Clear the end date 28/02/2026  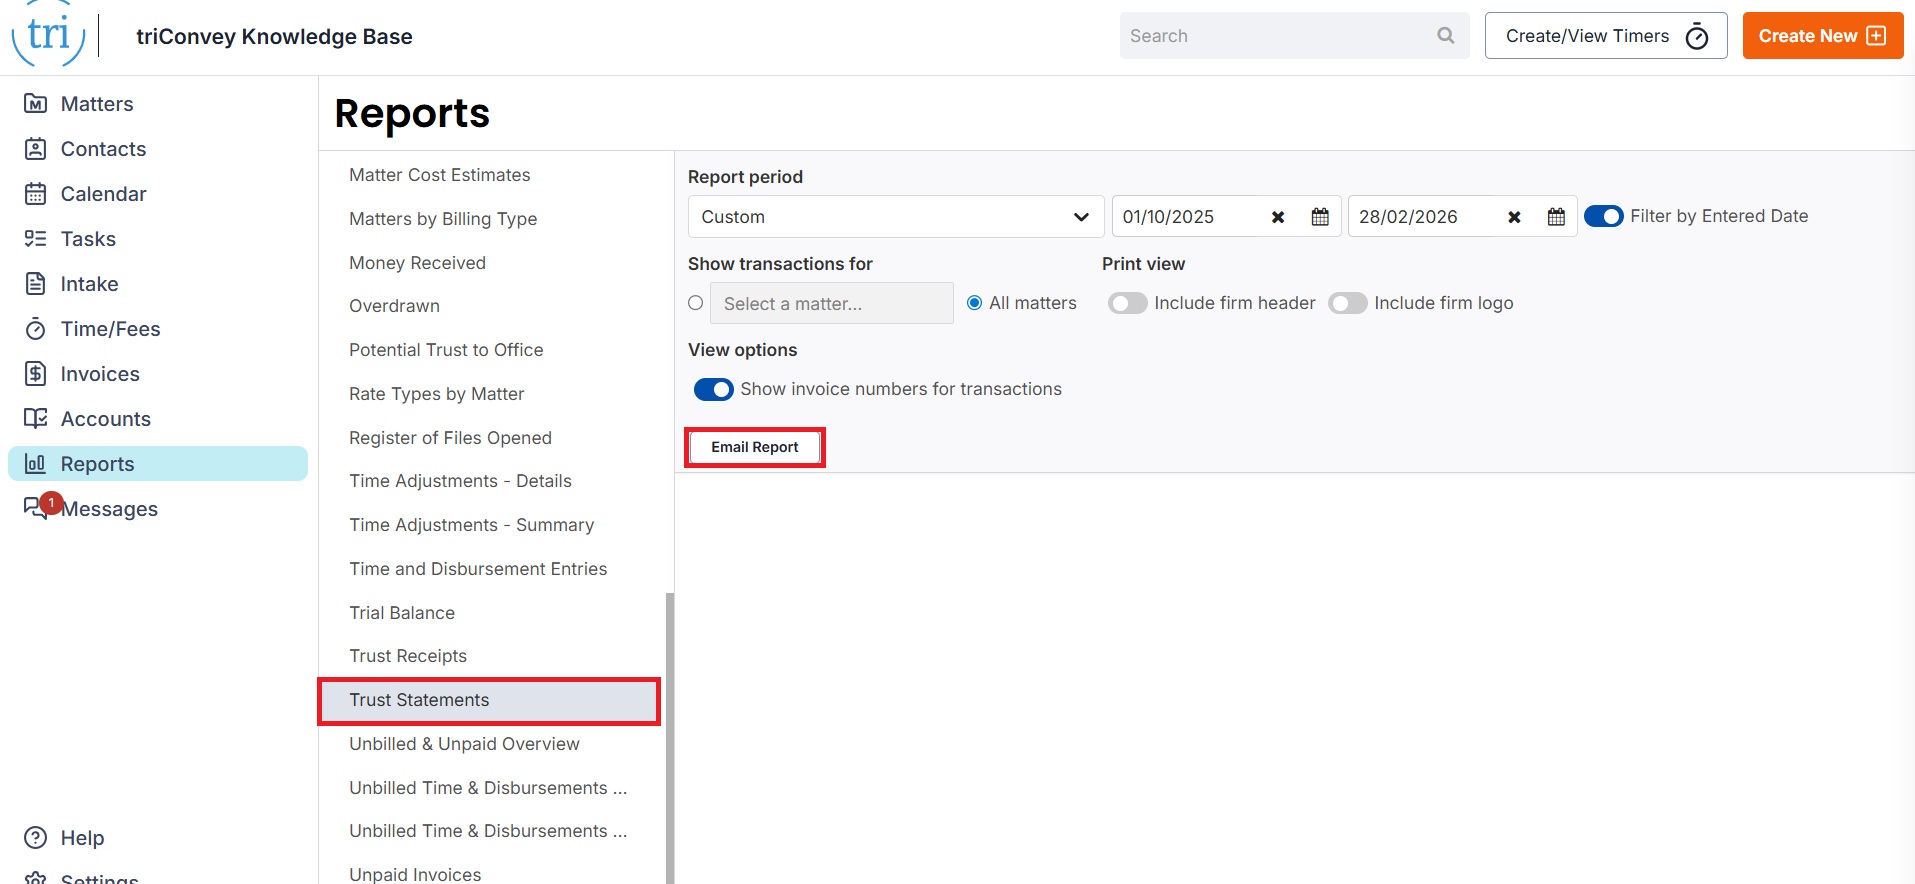(1514, 217)
